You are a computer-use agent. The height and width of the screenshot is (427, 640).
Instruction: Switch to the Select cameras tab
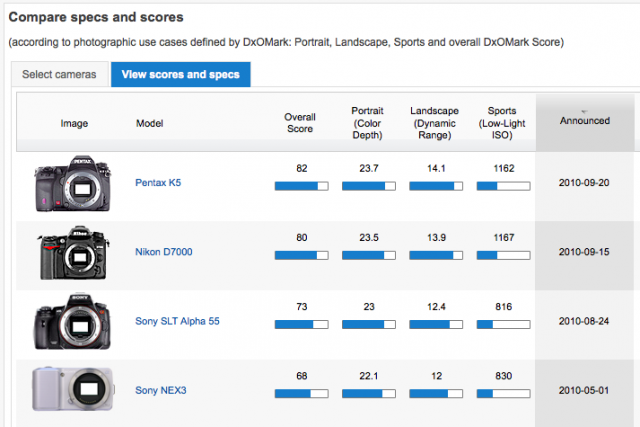point(60,74)
